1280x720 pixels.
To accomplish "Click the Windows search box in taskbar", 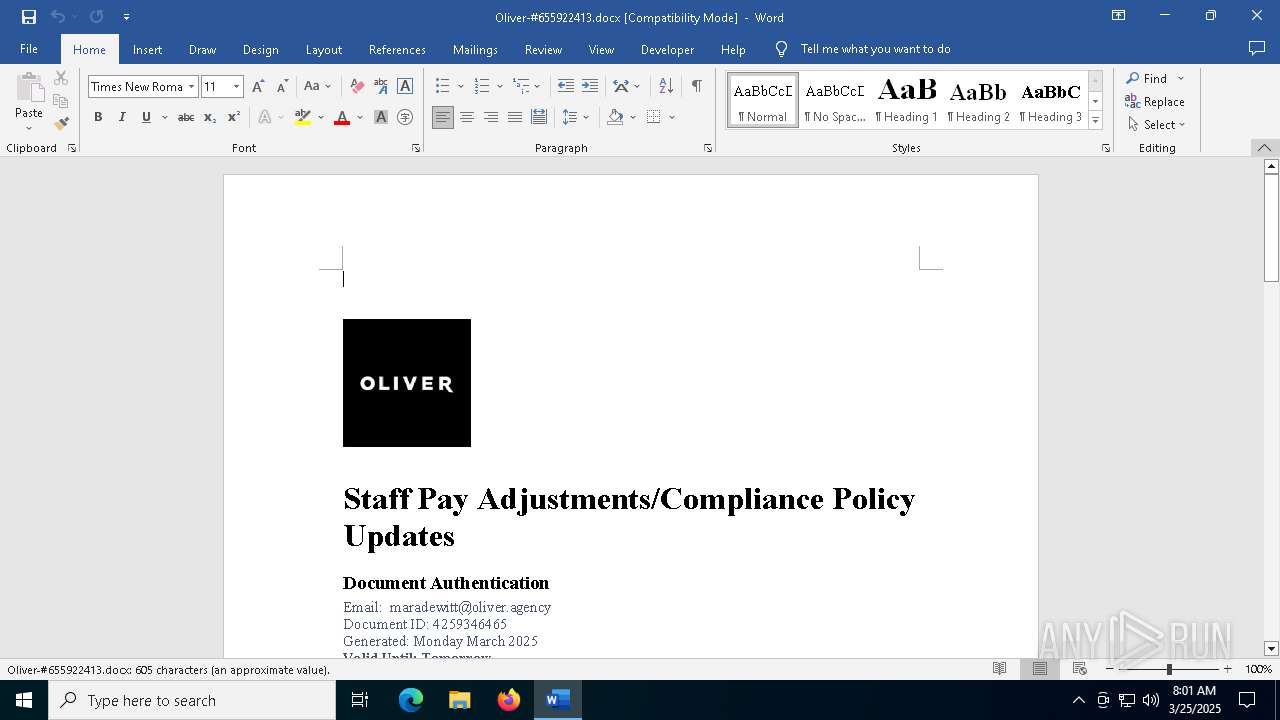I will 192,700.
